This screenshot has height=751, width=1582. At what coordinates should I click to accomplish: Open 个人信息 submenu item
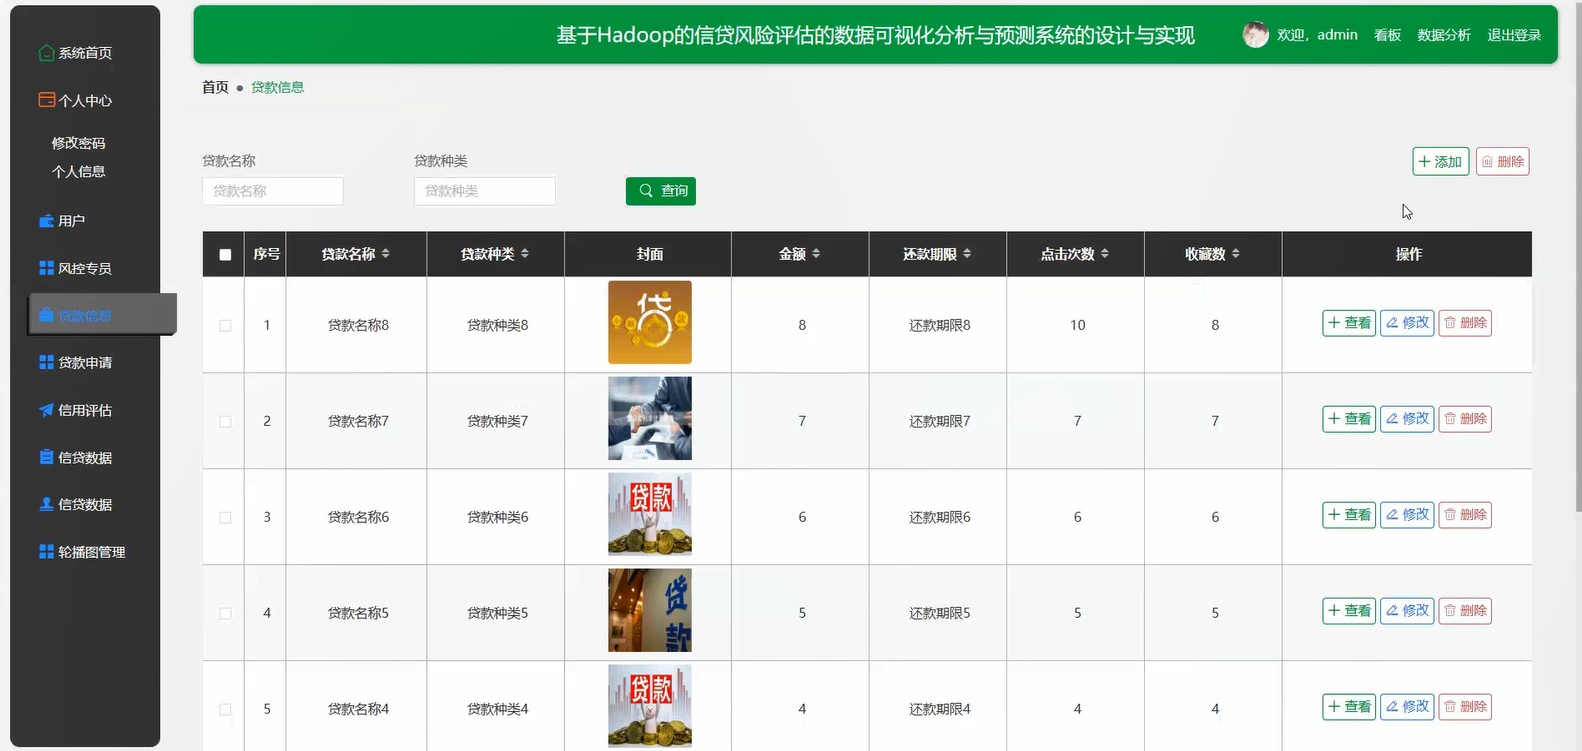coord(79,171)
